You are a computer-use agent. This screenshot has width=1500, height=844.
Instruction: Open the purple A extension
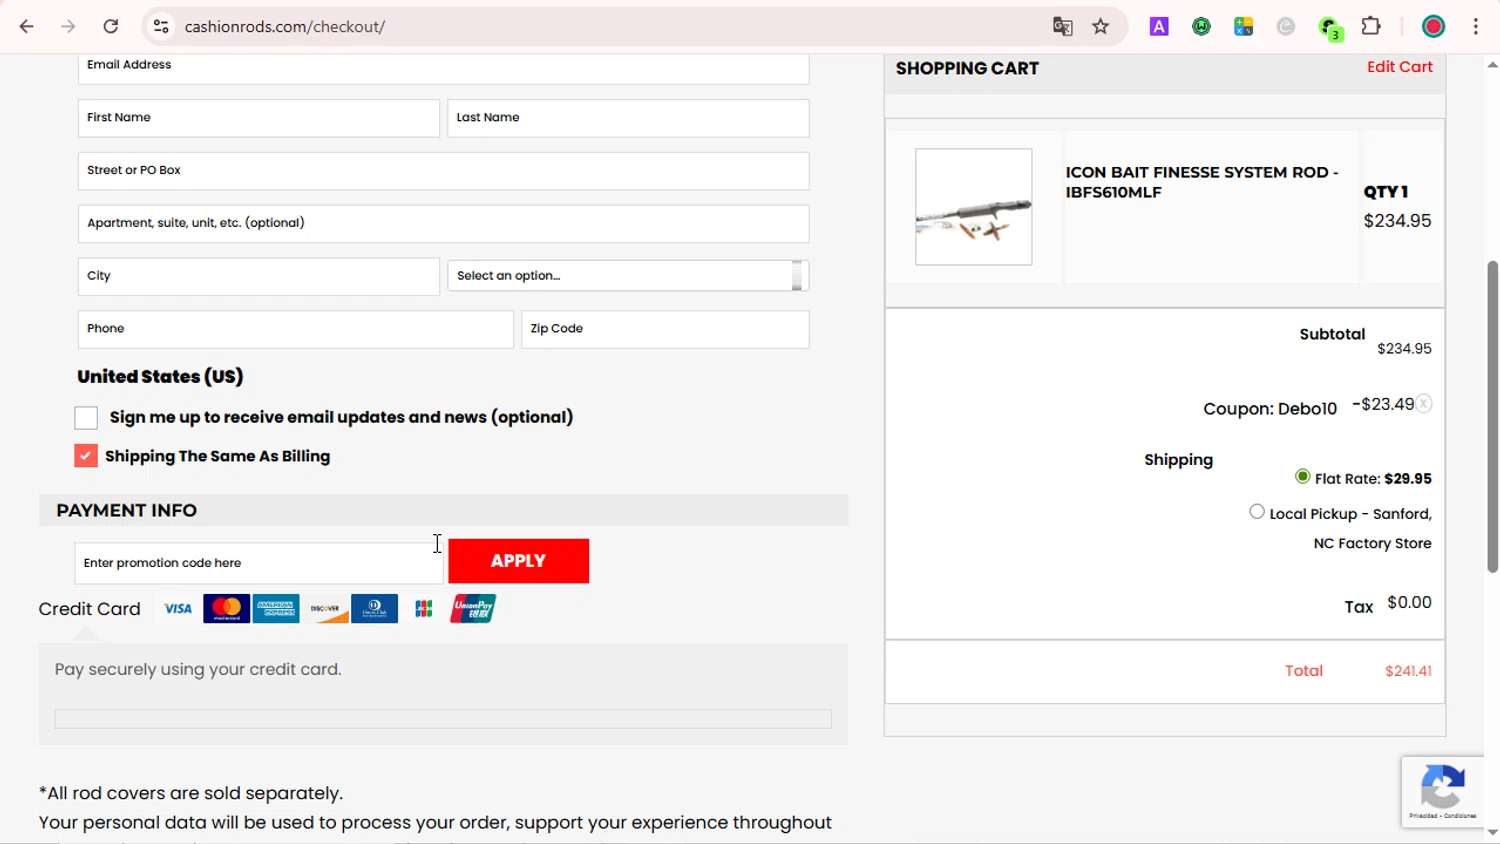1159,27
